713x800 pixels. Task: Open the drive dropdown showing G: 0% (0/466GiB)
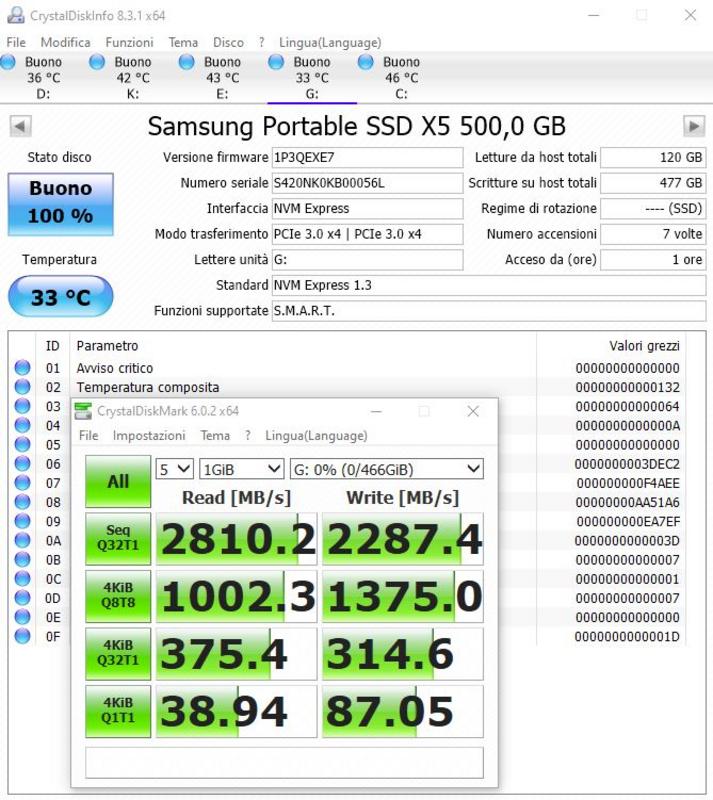click(386, 469)
